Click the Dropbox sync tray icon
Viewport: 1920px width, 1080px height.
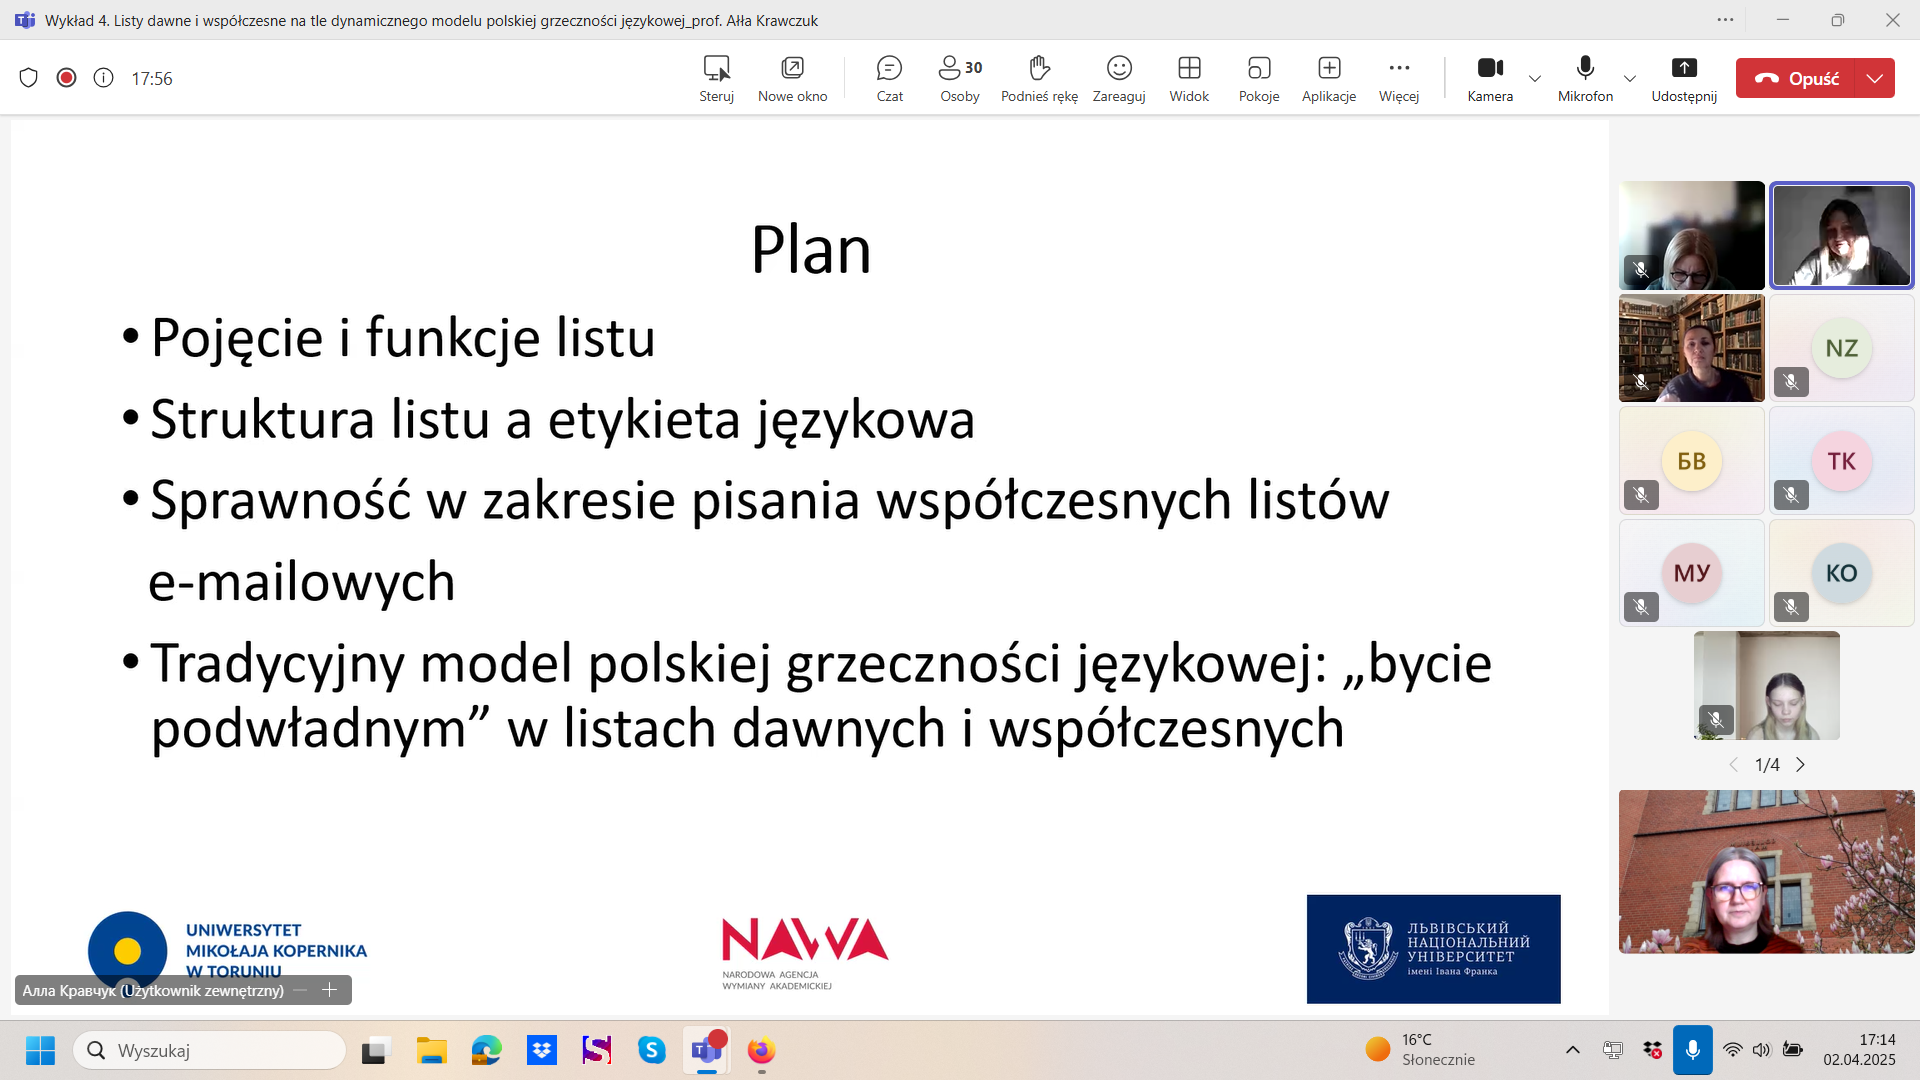click(x=1652, y=1050)
